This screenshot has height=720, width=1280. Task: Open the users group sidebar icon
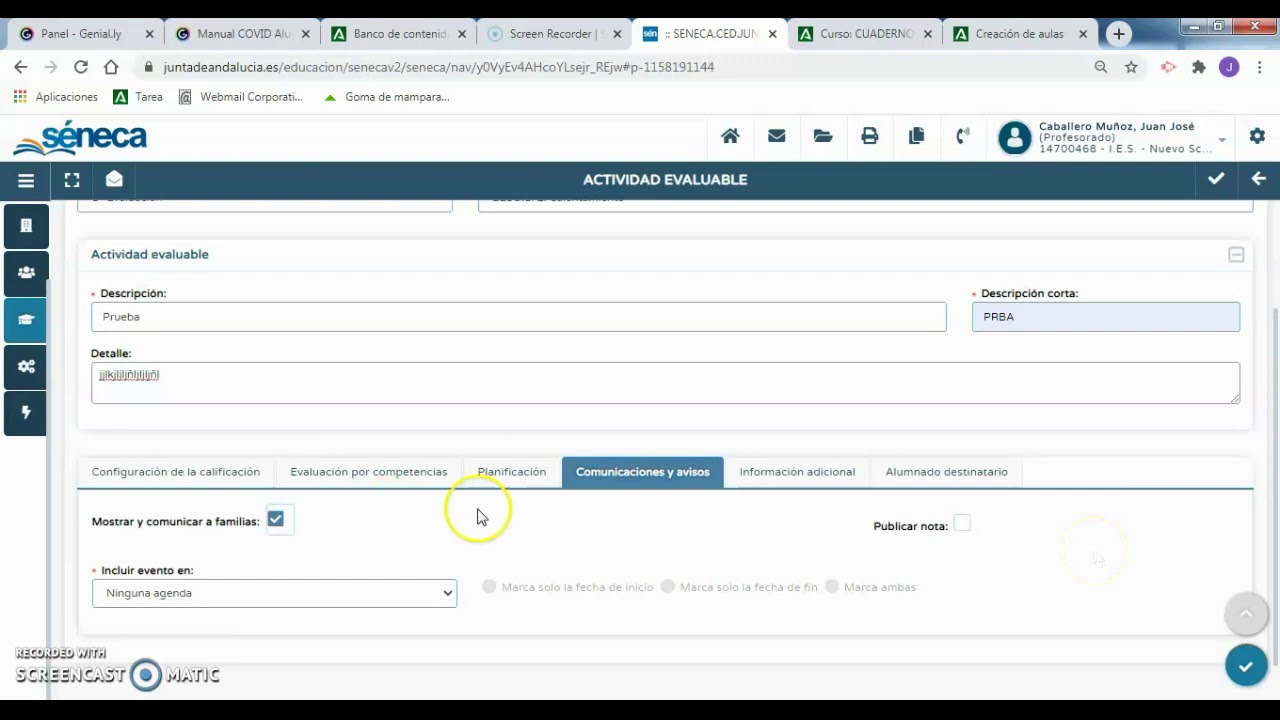click(x=26, y=272)
